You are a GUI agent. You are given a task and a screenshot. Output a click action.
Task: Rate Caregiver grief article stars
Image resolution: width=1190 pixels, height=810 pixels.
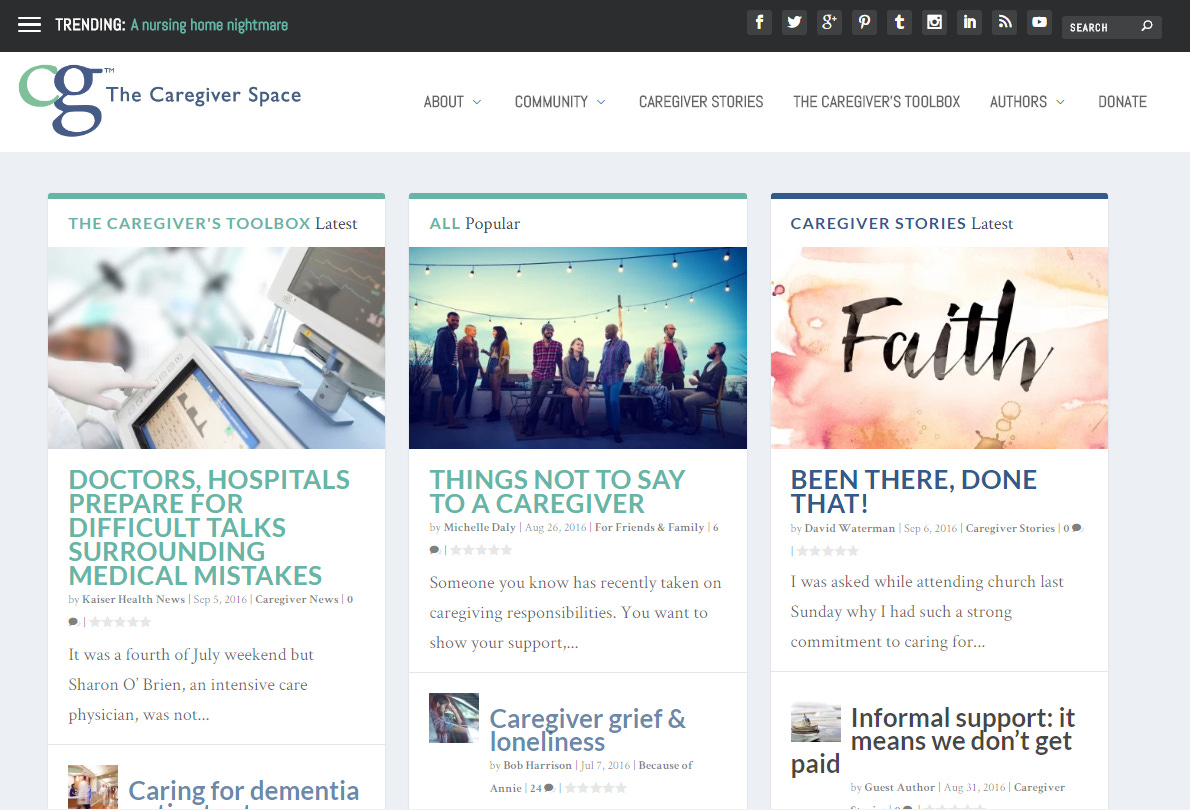(596, 788)
